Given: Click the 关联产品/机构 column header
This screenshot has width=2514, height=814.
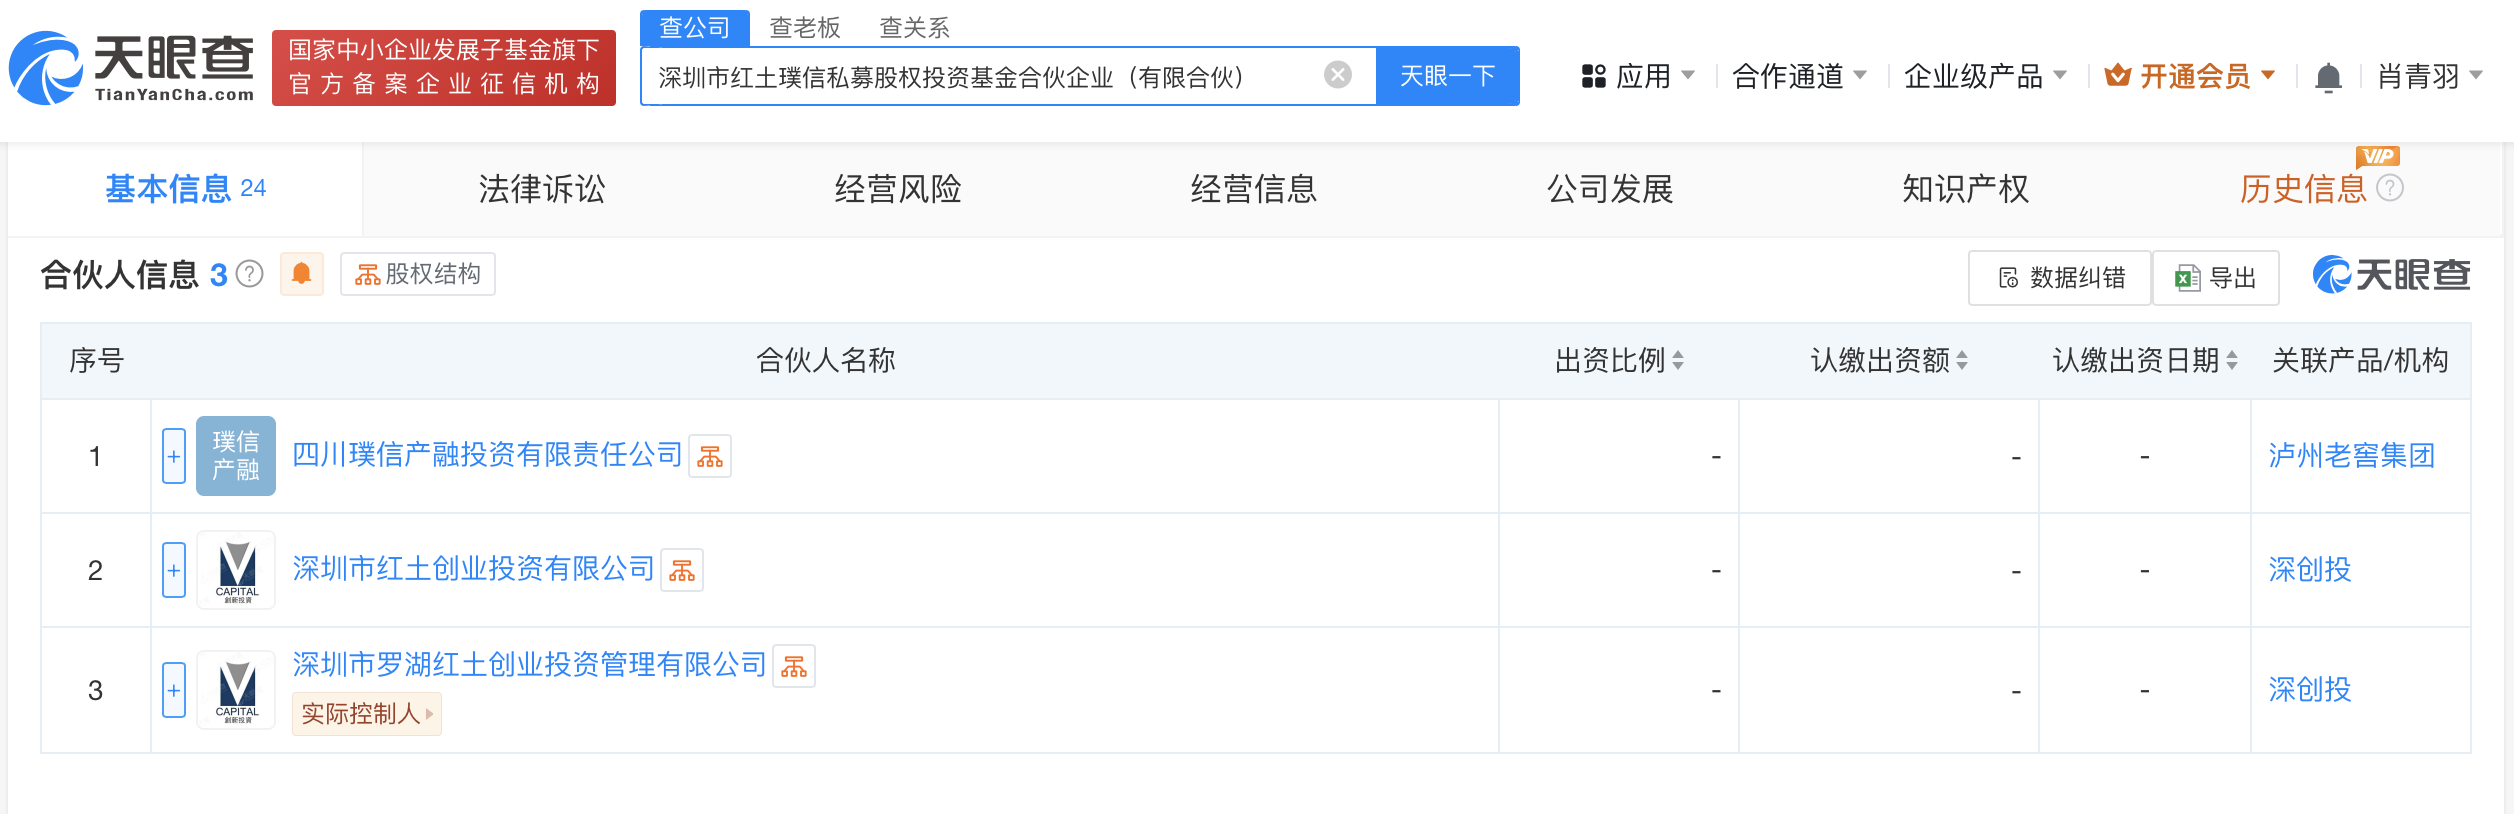Looking at the screenshot, I should (2360, 360).
